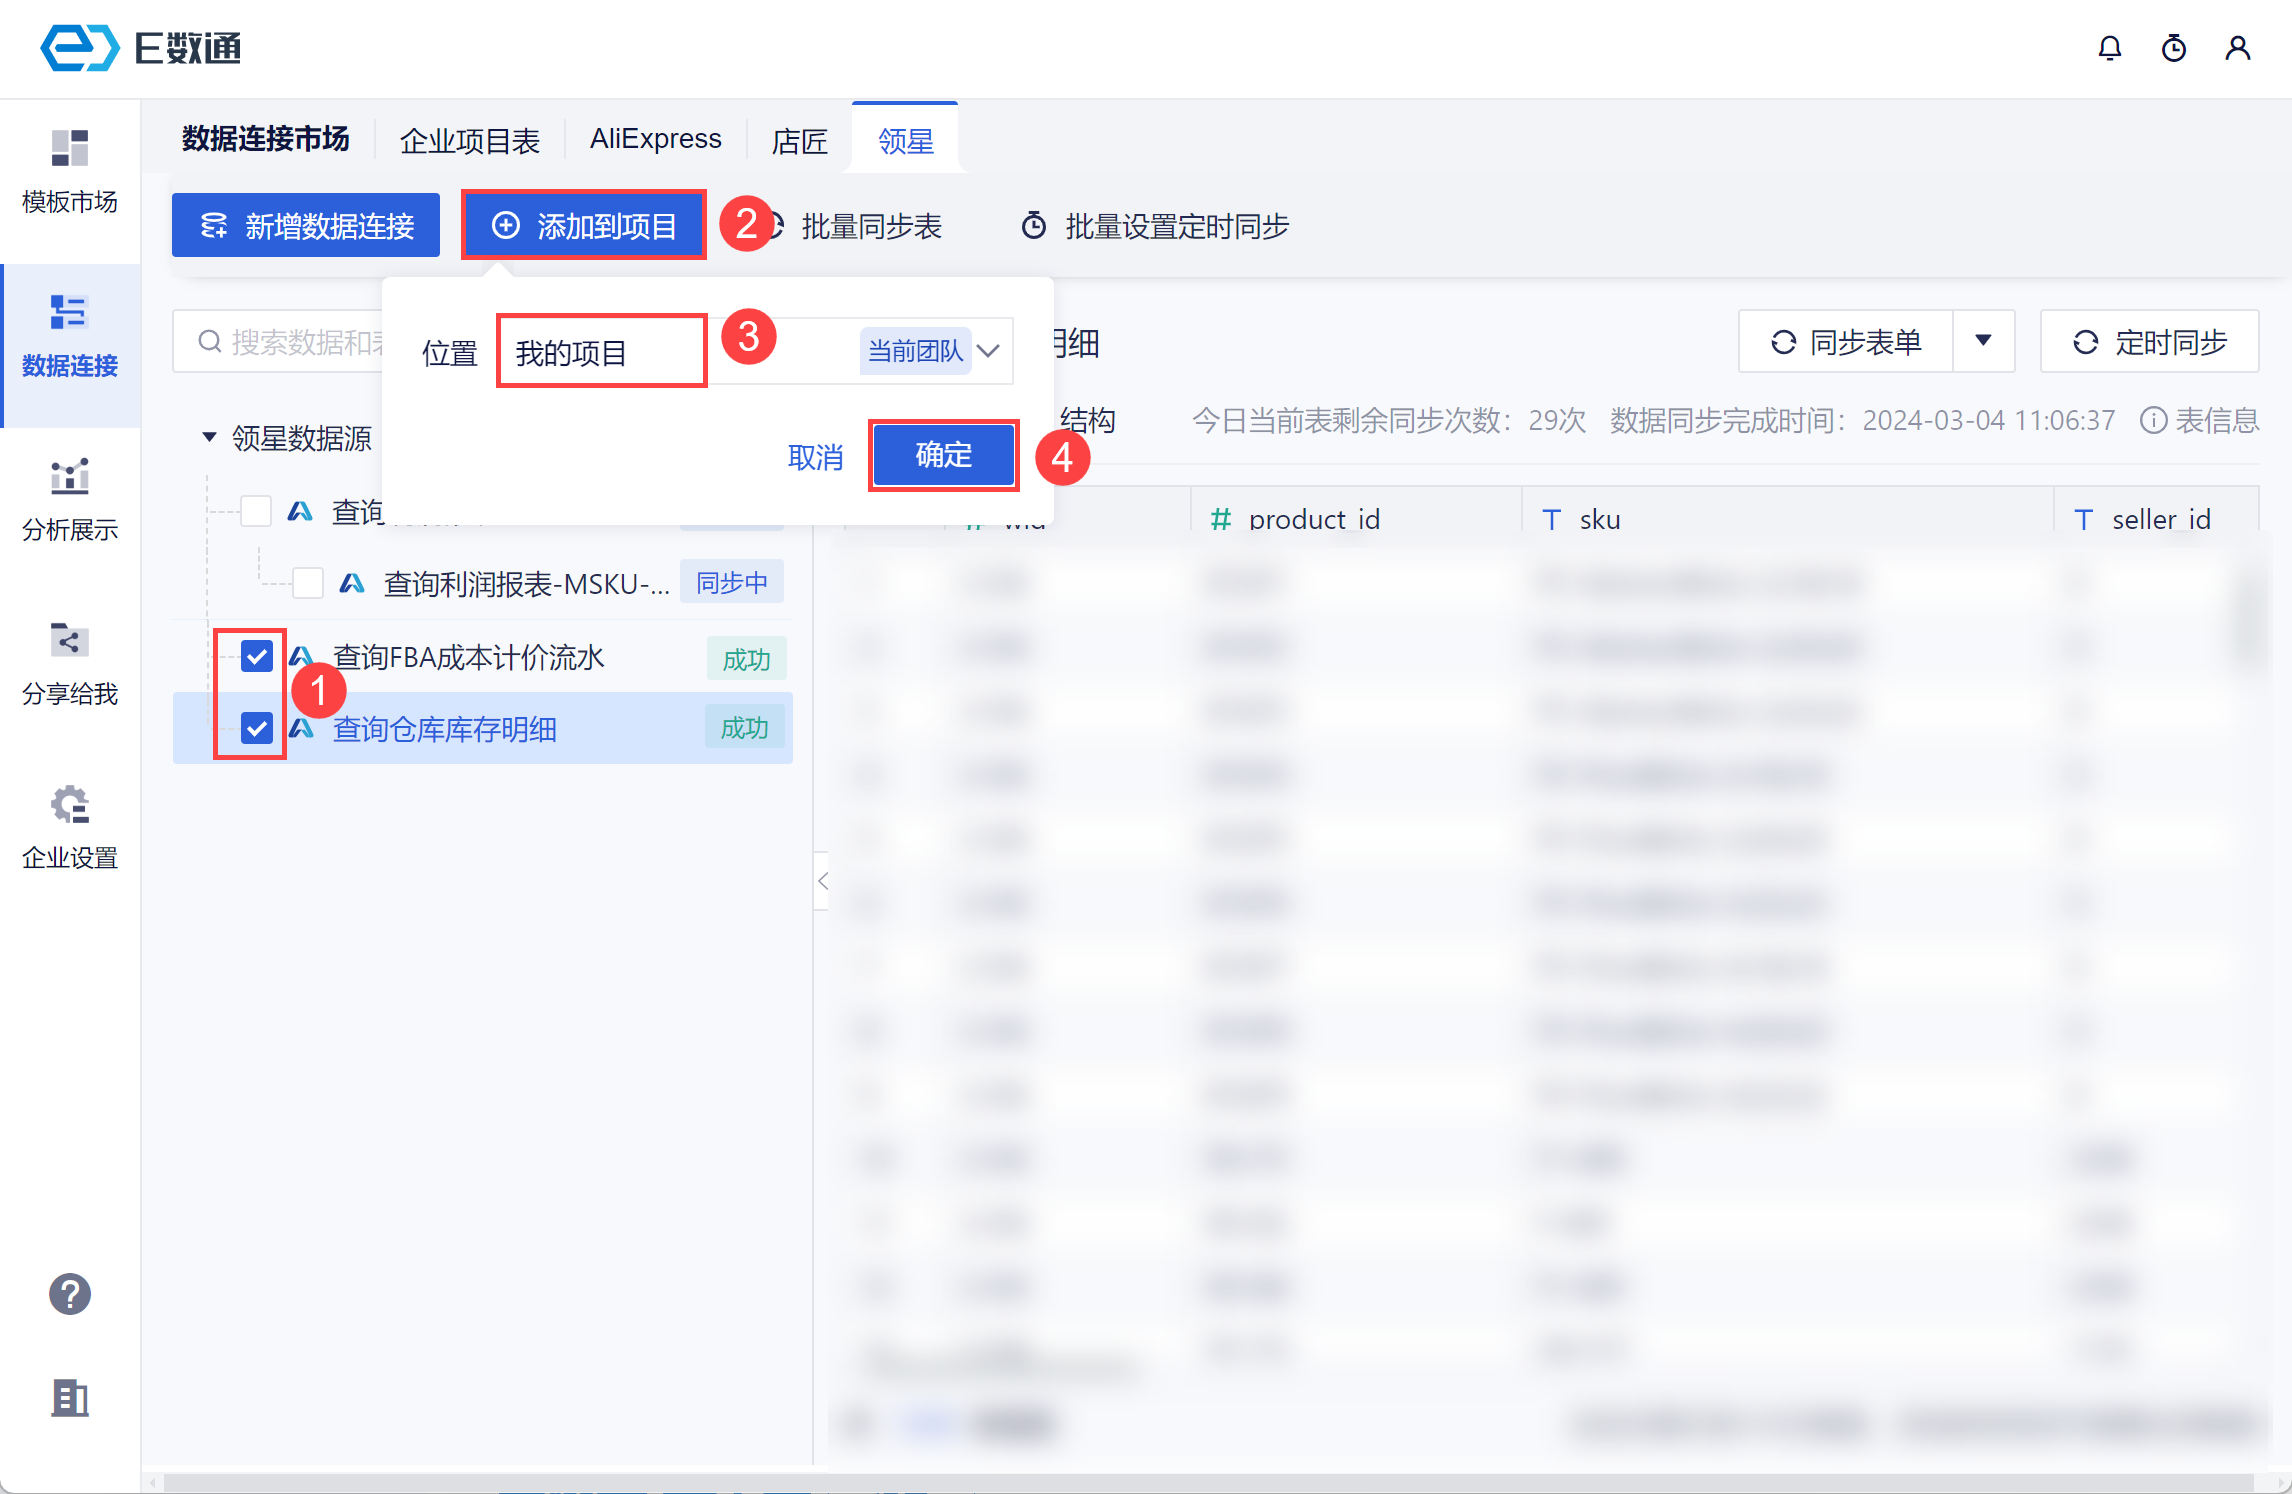The height and width of the screenshot is (1494, 2292).
Task: Collapse 领星数据源 tree node
Action: [209, 437]
